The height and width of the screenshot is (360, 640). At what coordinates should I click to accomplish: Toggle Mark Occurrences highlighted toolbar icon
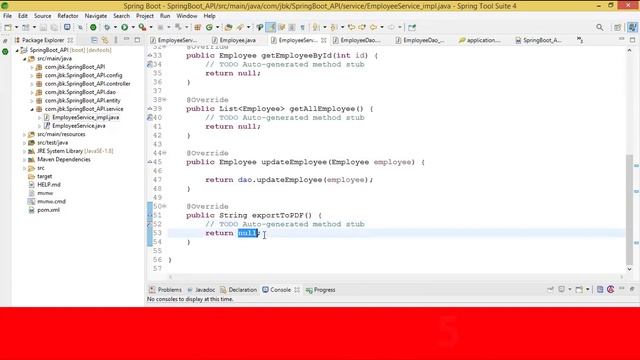(x=271, y=27)
